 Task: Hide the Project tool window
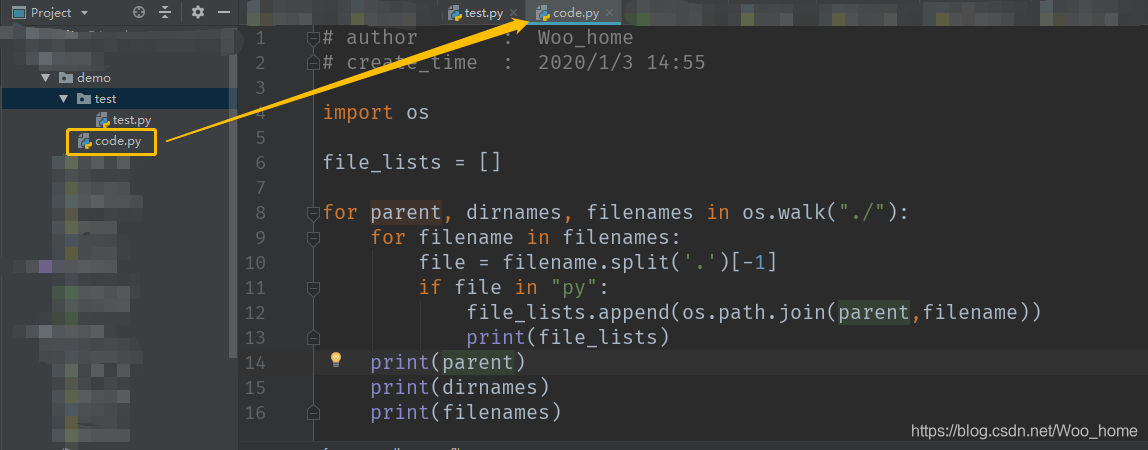click(x=224, y=12)
